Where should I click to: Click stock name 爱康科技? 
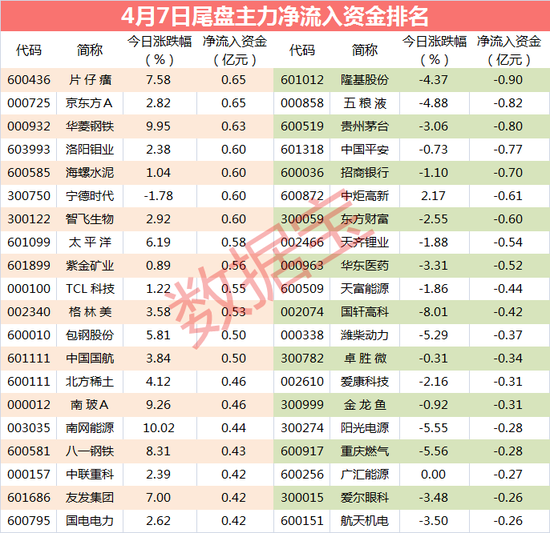pyautogui.click(x=365, y=382)
